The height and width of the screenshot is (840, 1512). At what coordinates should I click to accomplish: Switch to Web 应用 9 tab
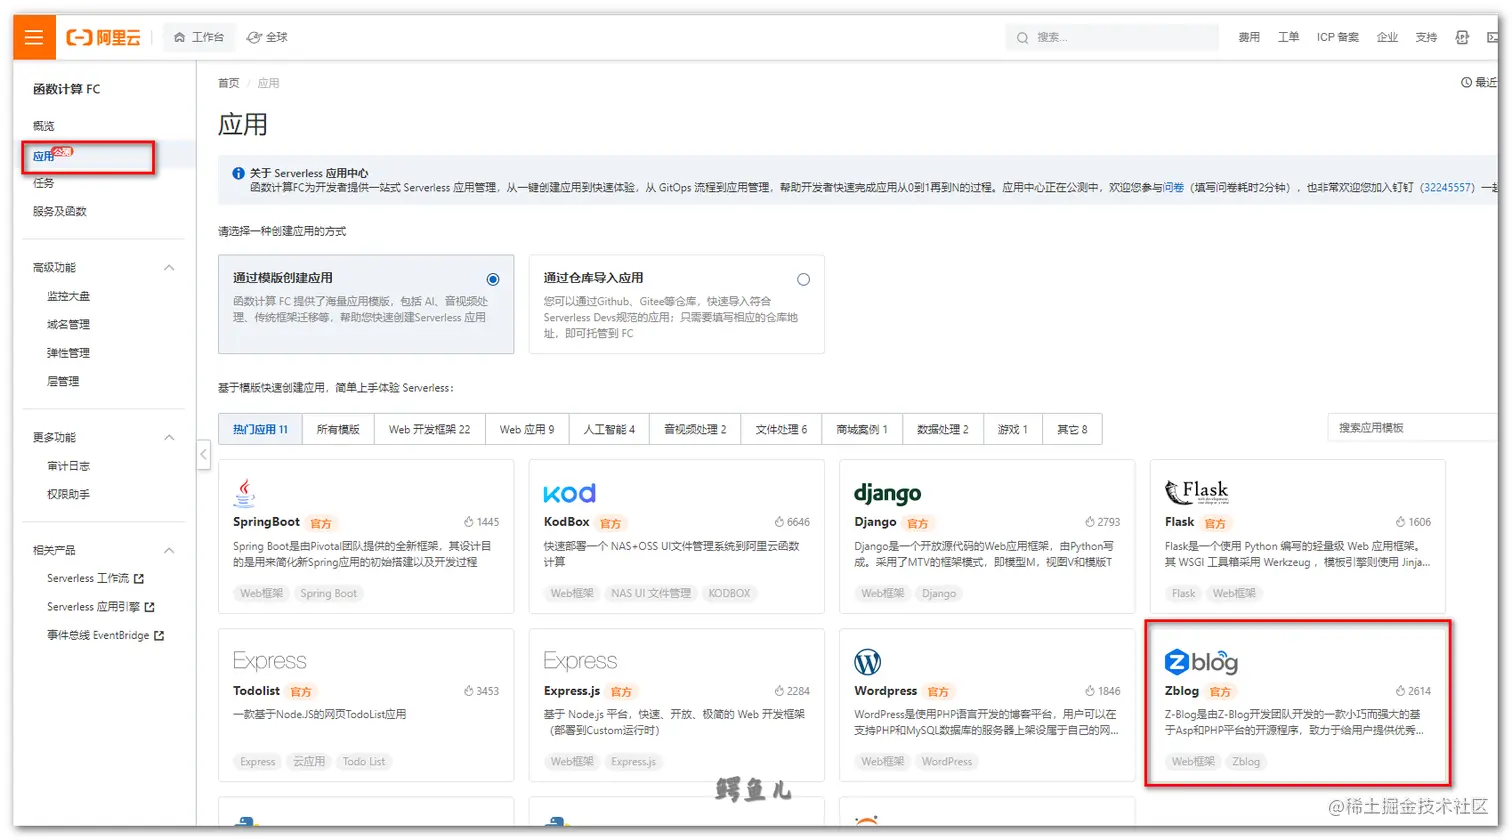(x=527, y=429)
